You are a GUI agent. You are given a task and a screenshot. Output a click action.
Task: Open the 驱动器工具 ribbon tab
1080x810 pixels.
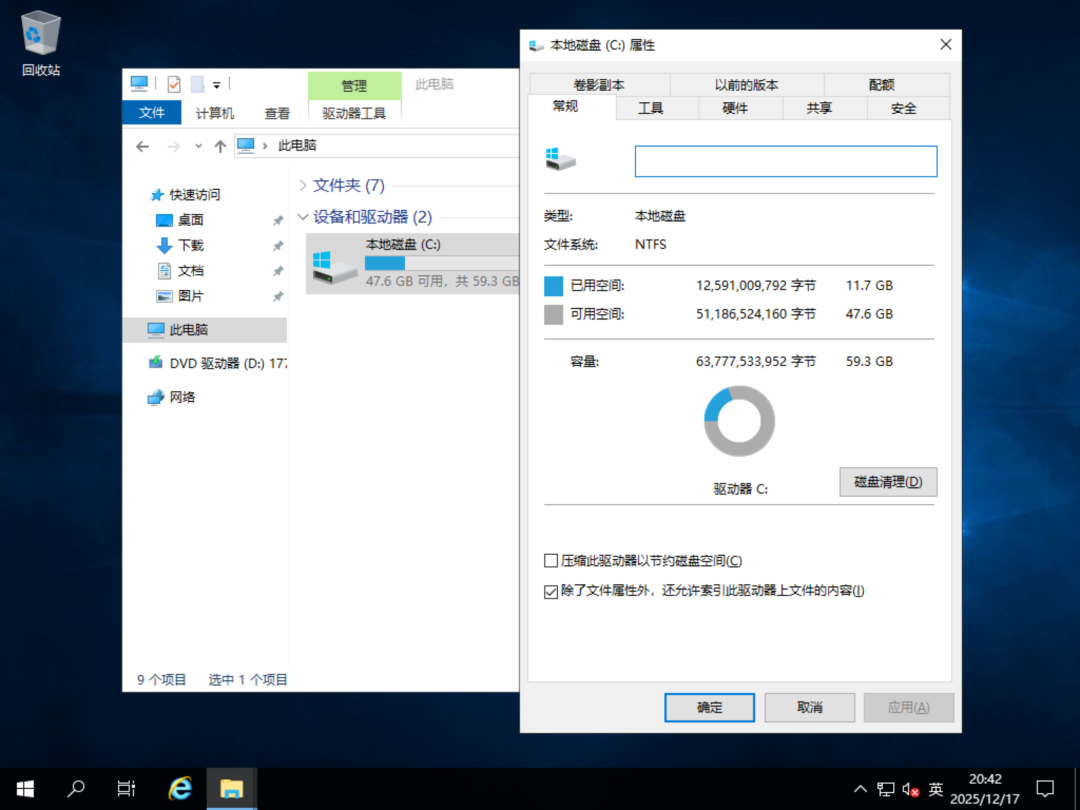tap(355, 113)
